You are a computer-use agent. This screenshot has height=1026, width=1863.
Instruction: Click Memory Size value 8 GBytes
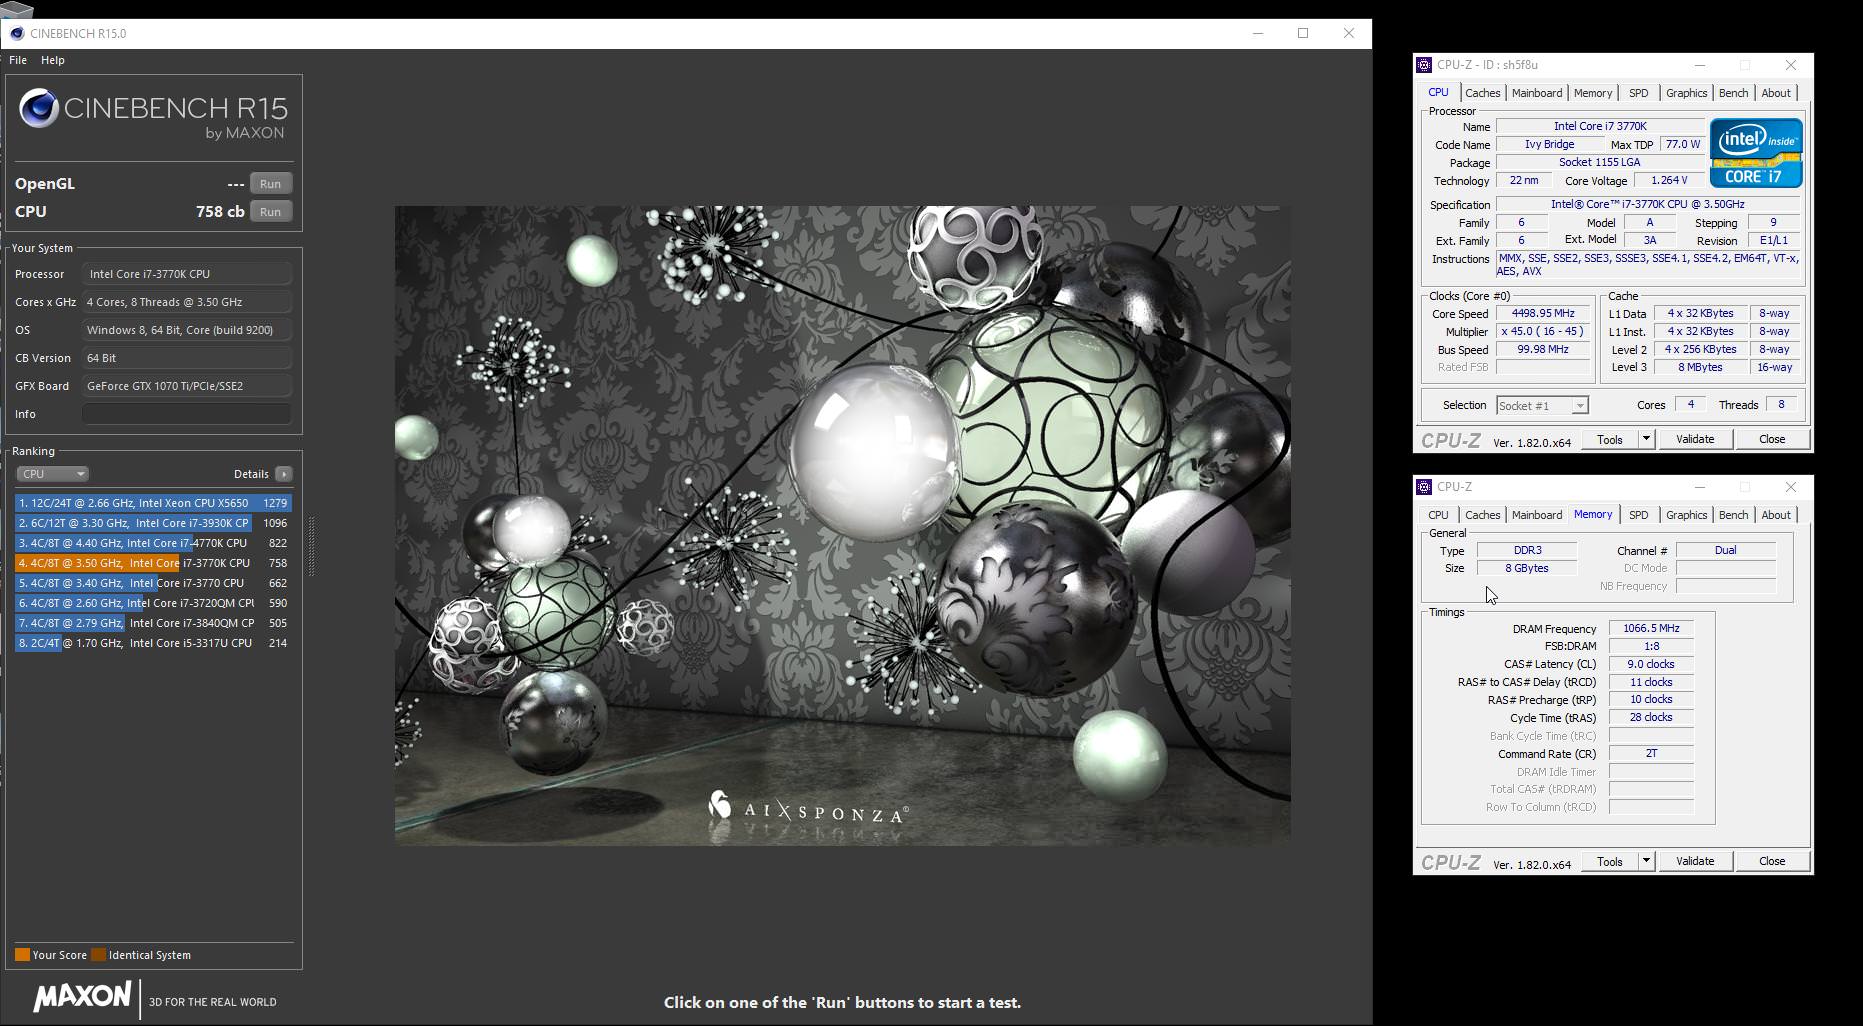pyautogui.click(x=1527, y=568)
